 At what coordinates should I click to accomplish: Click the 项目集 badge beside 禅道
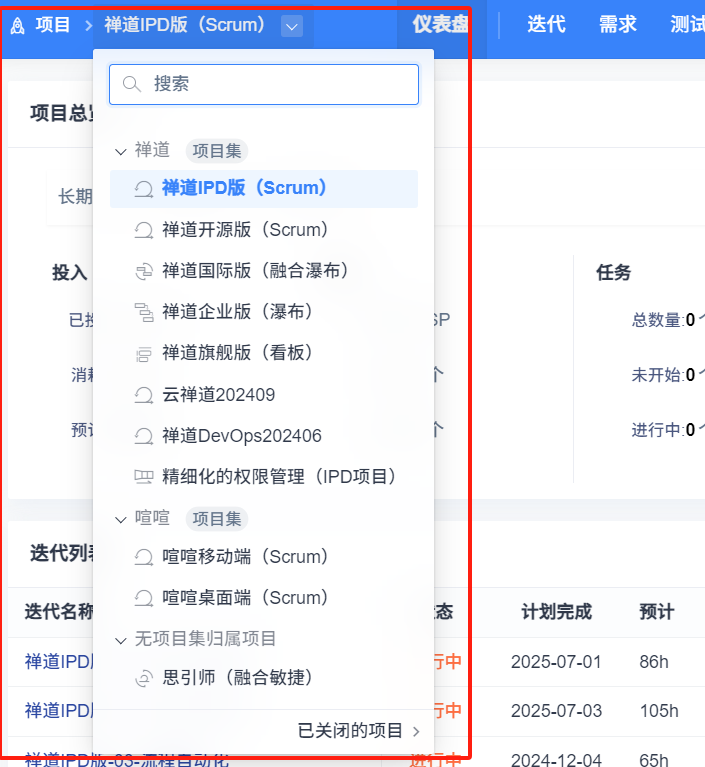tap(217, 151)
